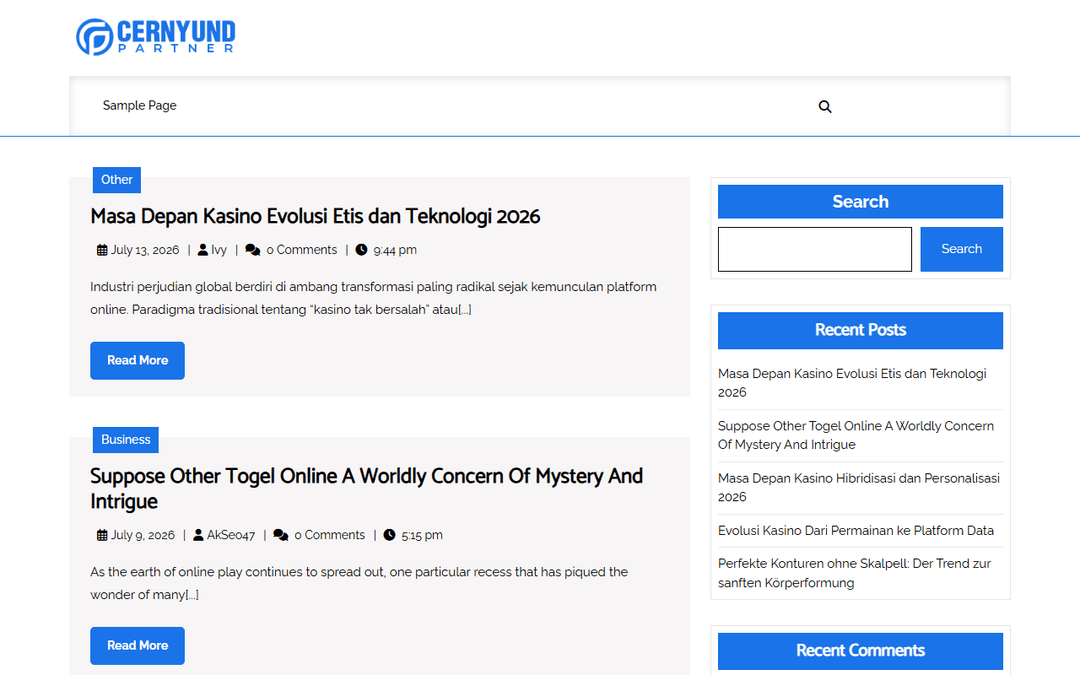Click the user icon next to AkSeo47
This screenshot has height=675, width=1080.
click(x=198, y=535)
